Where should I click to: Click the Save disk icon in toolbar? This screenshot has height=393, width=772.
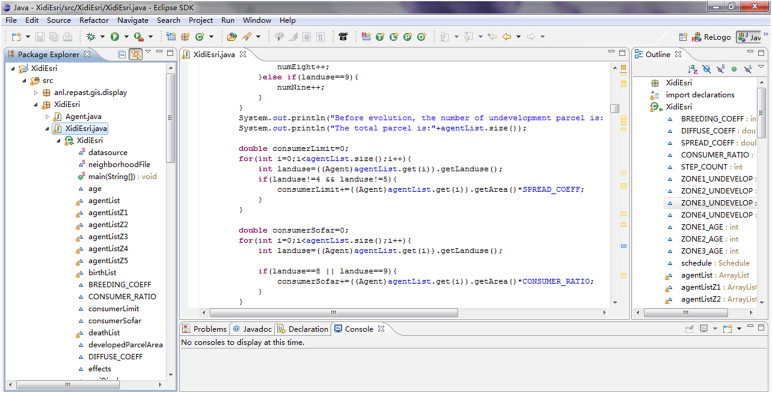[x=40, y=37]
